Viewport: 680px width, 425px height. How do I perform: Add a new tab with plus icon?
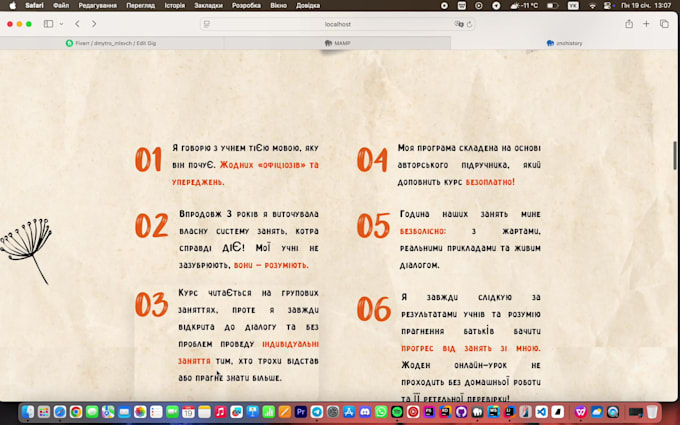click(646, 24)
